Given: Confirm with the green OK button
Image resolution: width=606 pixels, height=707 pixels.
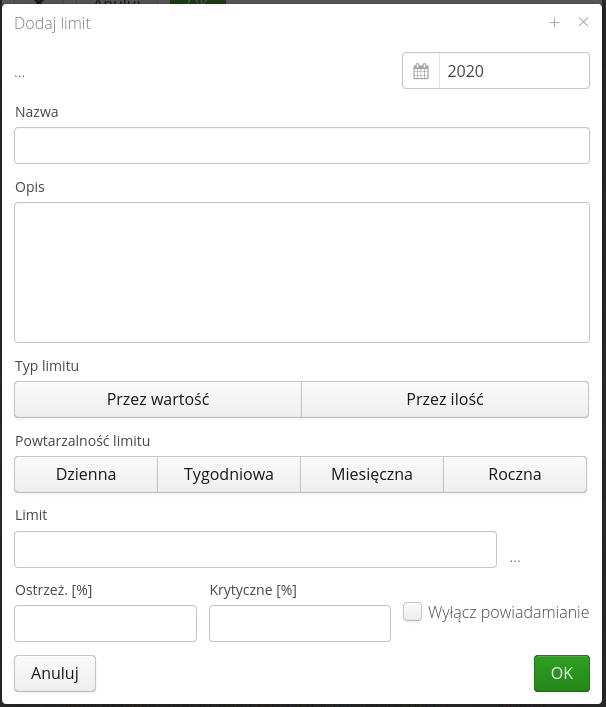Looking at the screenshot, I should click(x=562, y=673).
